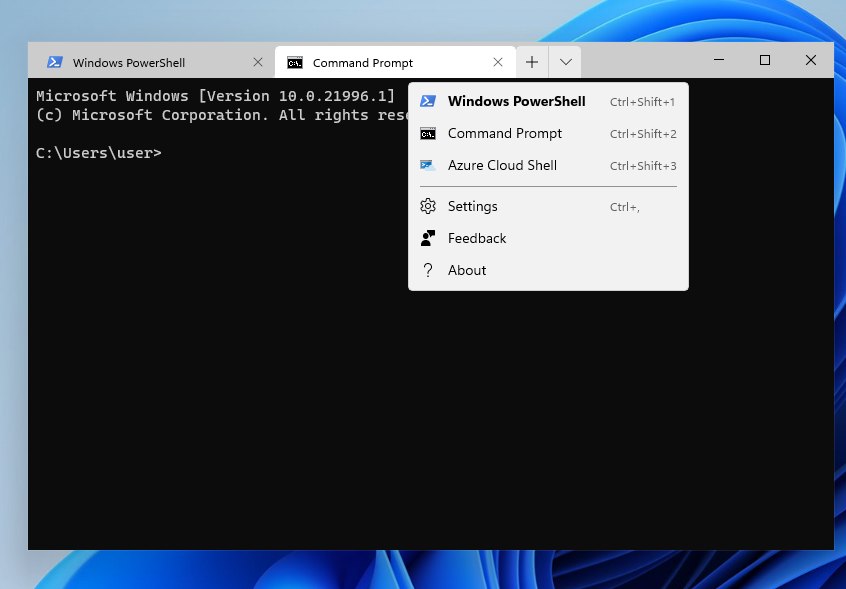
Task: Click the Ctrl+Shift+2 shortcut label
Action: (643, 134)
